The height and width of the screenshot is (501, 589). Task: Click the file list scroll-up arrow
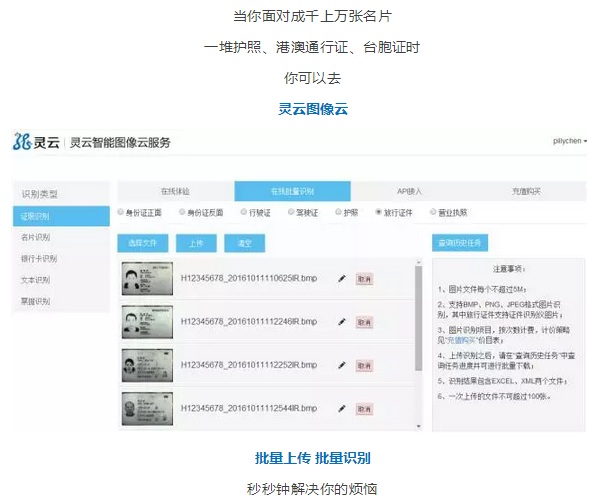point(418,262)
